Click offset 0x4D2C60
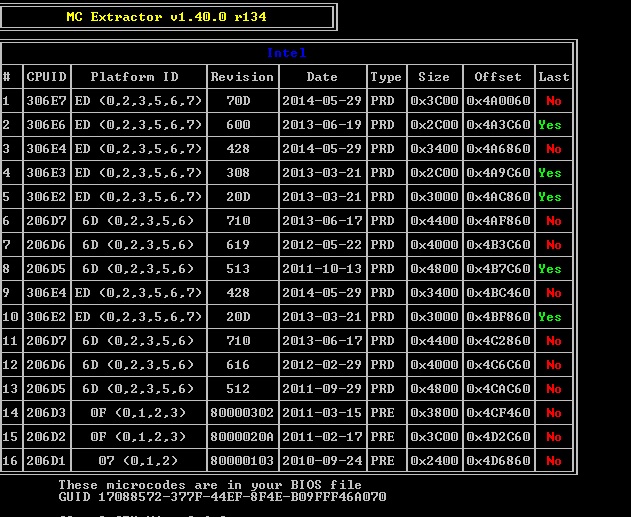631x517 pixels. [x=498, y=437]
